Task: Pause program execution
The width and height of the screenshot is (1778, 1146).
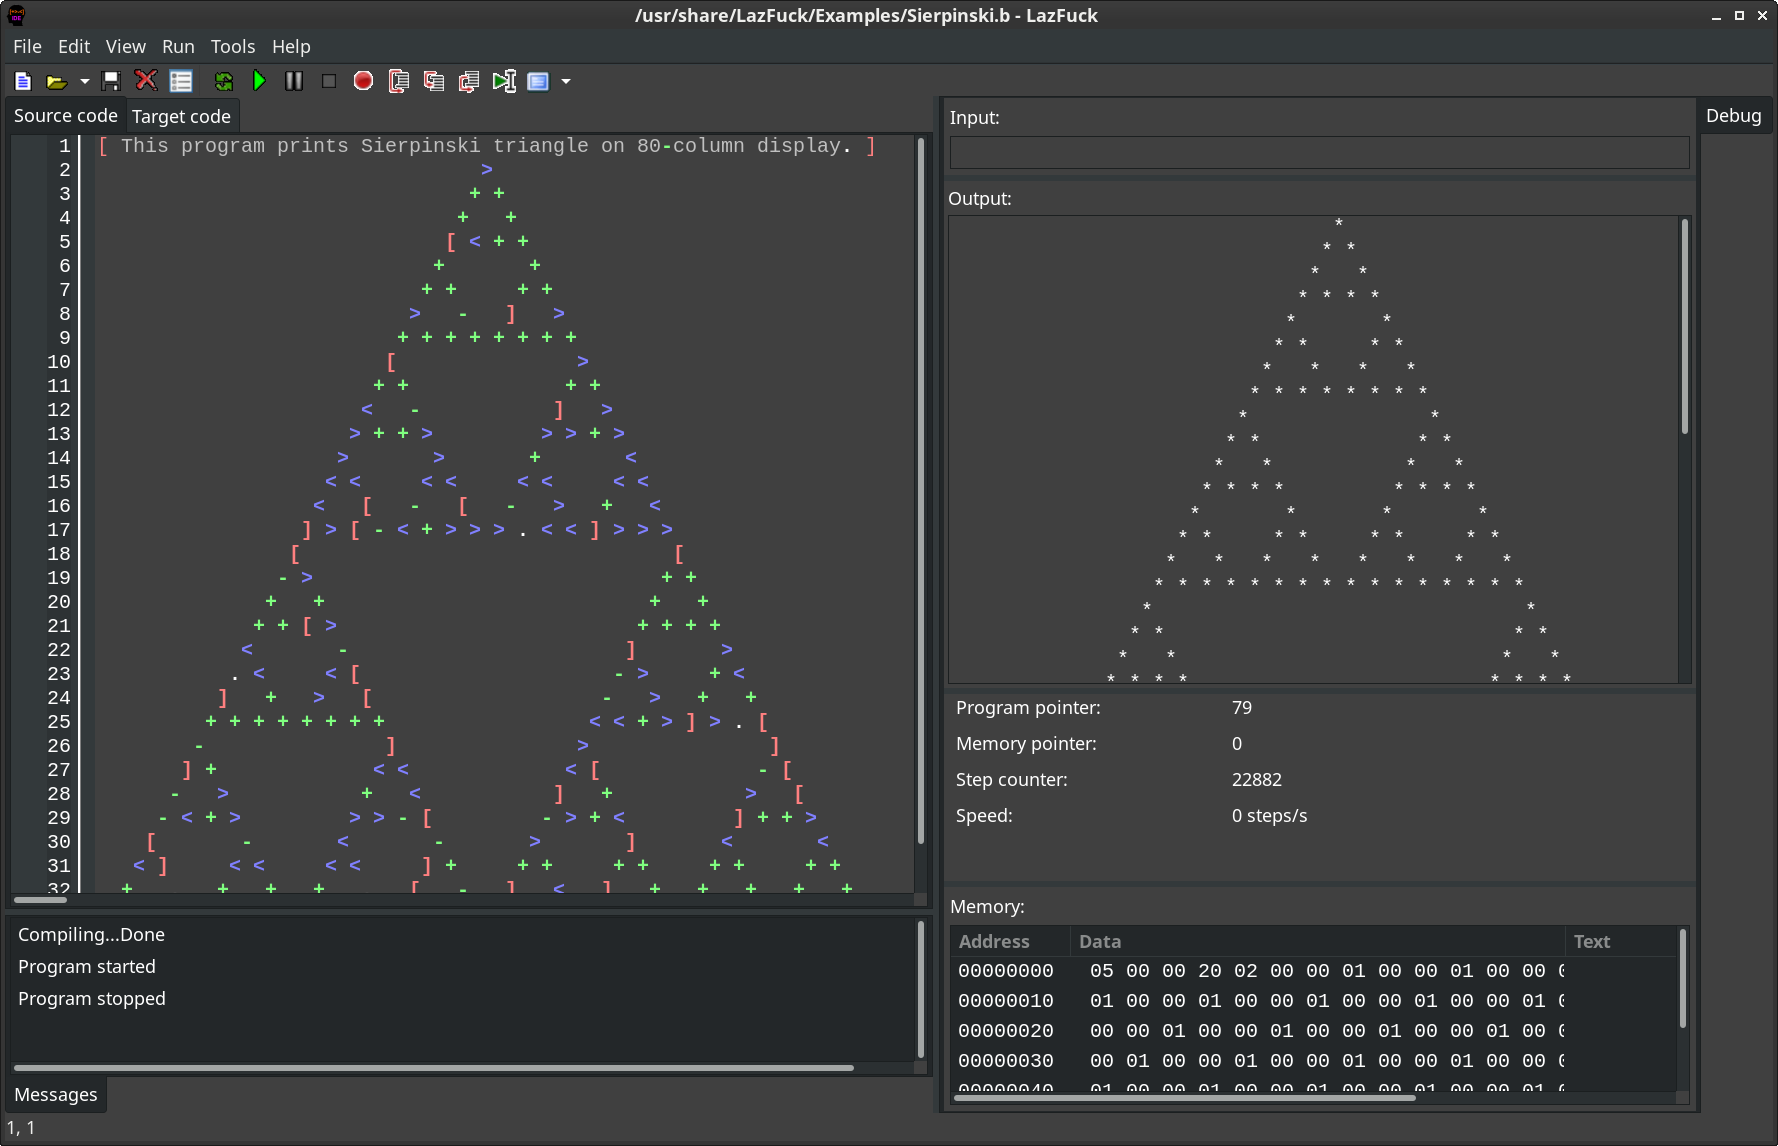Action: [x=294, y=81]
